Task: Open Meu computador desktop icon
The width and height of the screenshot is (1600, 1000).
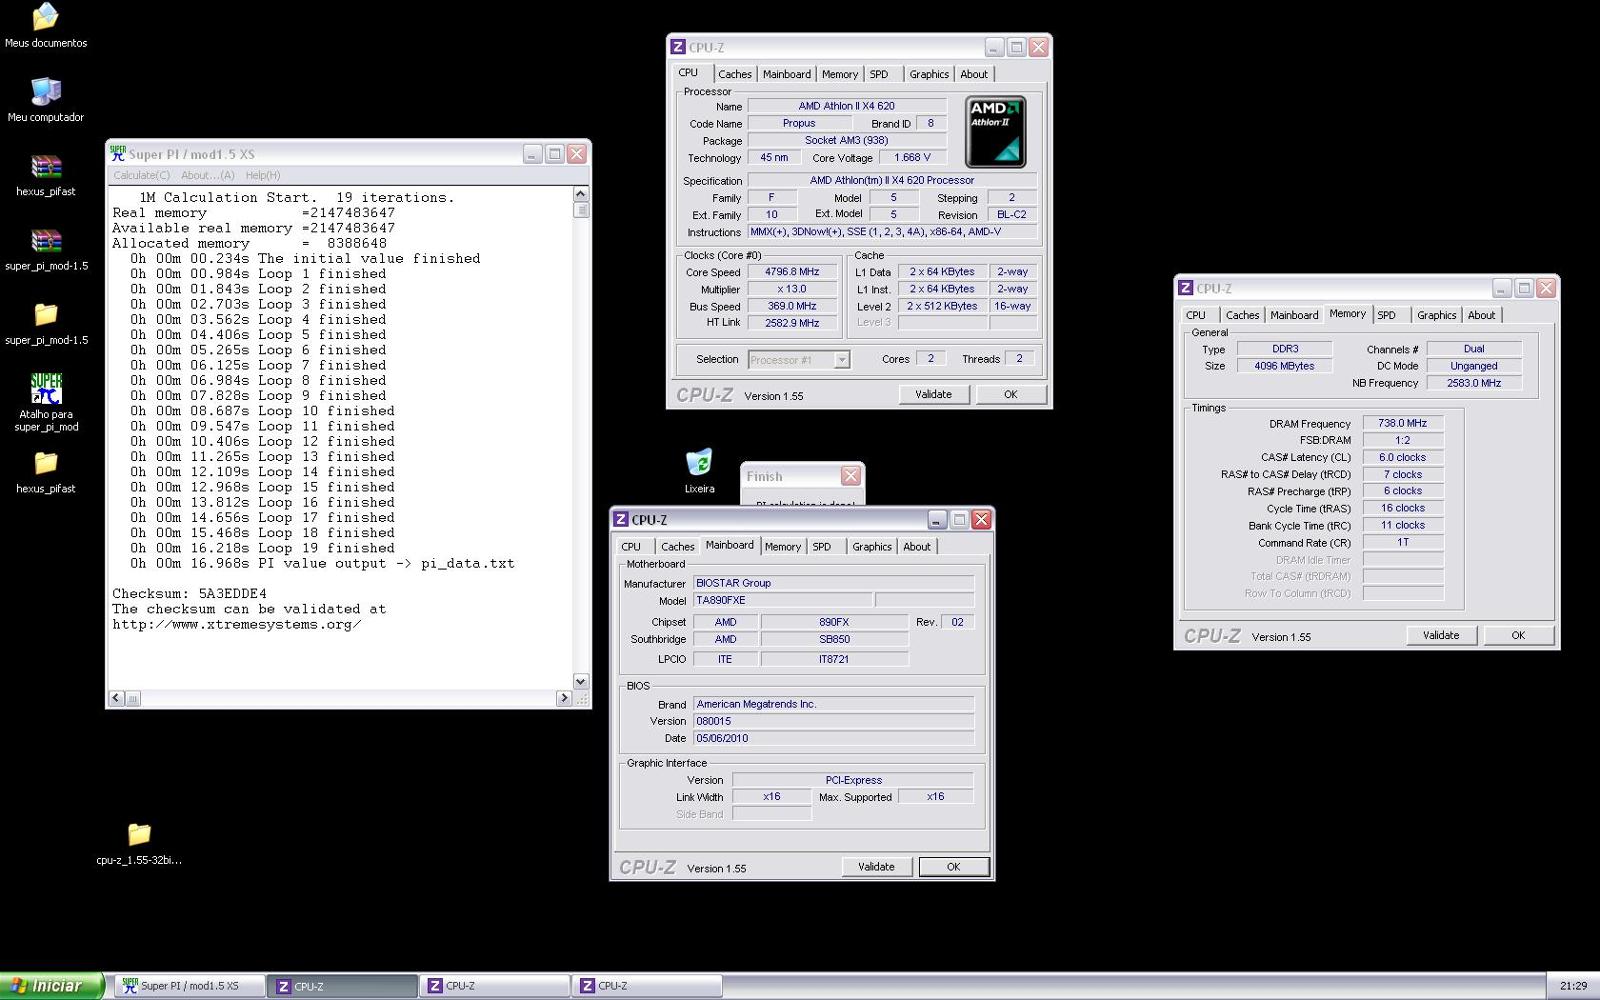Action: [46, 92]
